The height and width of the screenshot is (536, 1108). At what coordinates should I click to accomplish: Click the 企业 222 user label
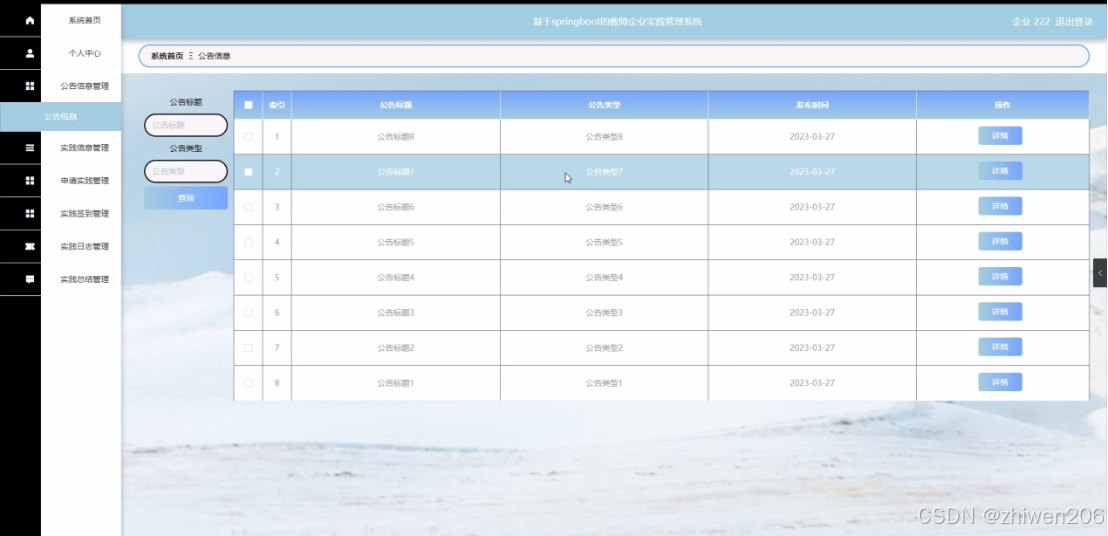[1031, 22]
